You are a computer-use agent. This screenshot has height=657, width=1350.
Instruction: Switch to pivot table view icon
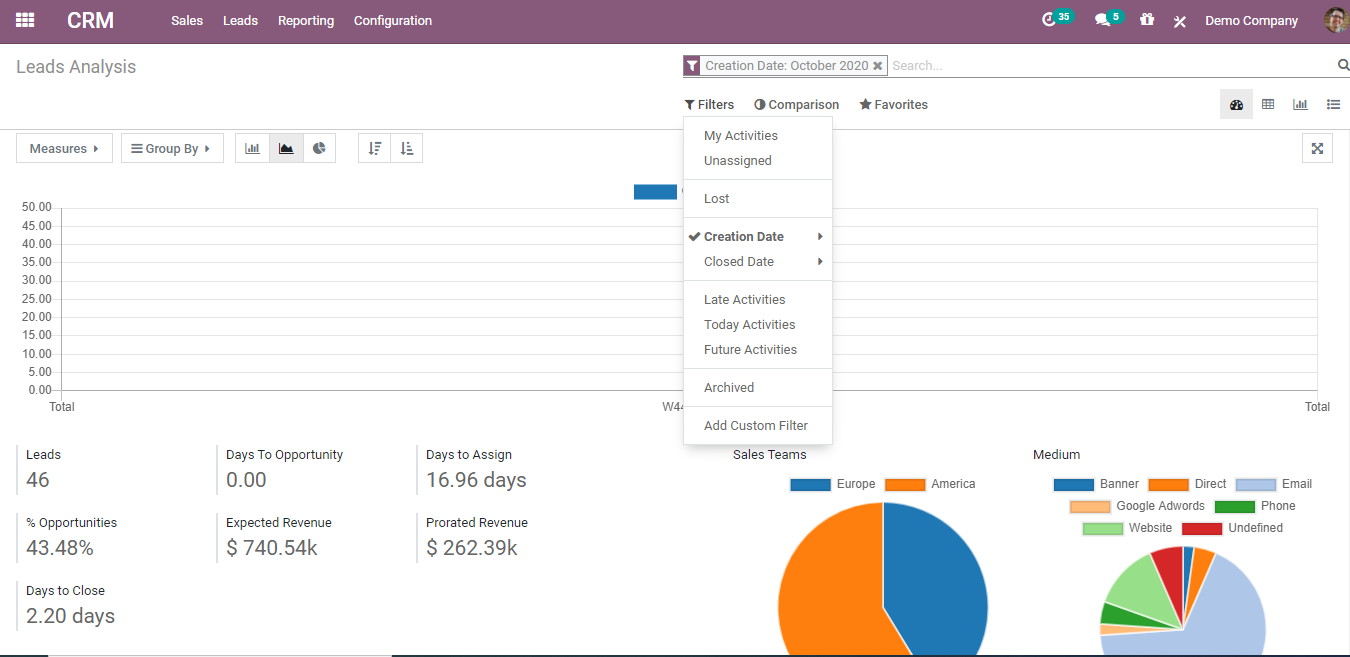(x=1268, y=105)
